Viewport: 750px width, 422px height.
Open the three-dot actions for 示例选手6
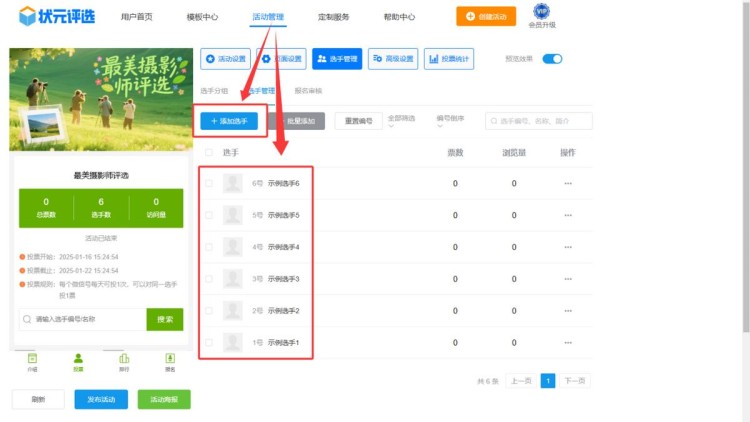568,184
